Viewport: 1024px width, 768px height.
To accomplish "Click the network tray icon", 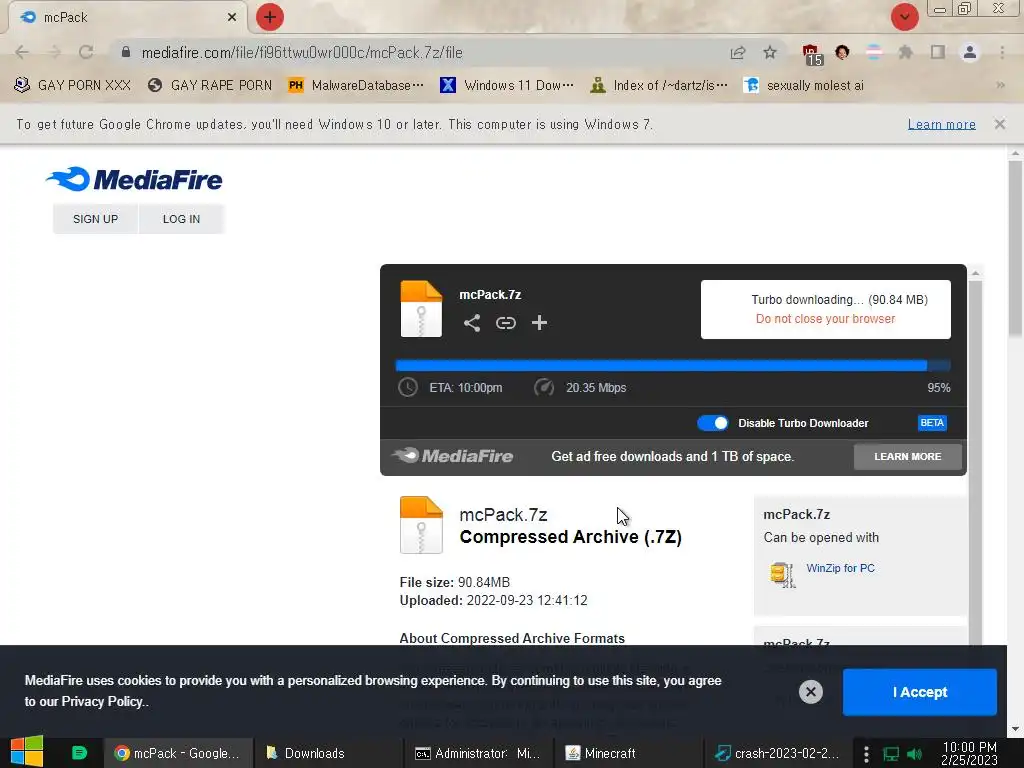I will (891, 754).
